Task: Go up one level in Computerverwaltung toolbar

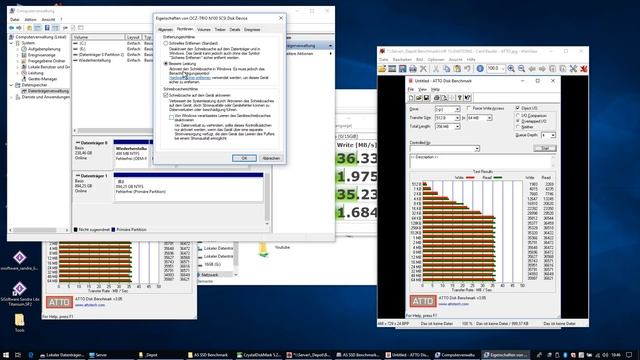Action: 29,28
